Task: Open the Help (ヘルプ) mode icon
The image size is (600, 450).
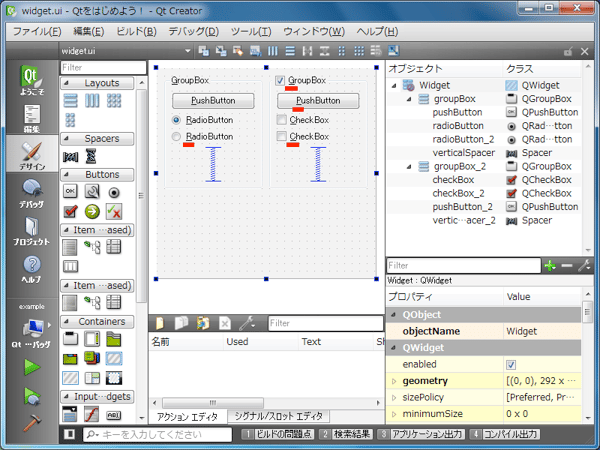Action: pos(32,271)
